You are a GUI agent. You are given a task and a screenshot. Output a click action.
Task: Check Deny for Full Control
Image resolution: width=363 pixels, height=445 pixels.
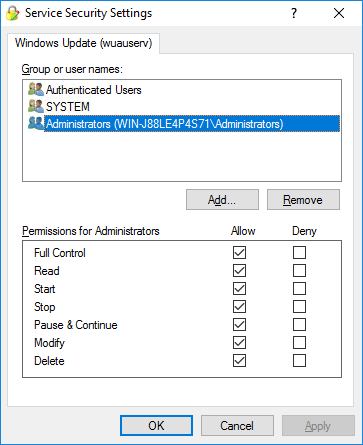click(x=299, y=252)
